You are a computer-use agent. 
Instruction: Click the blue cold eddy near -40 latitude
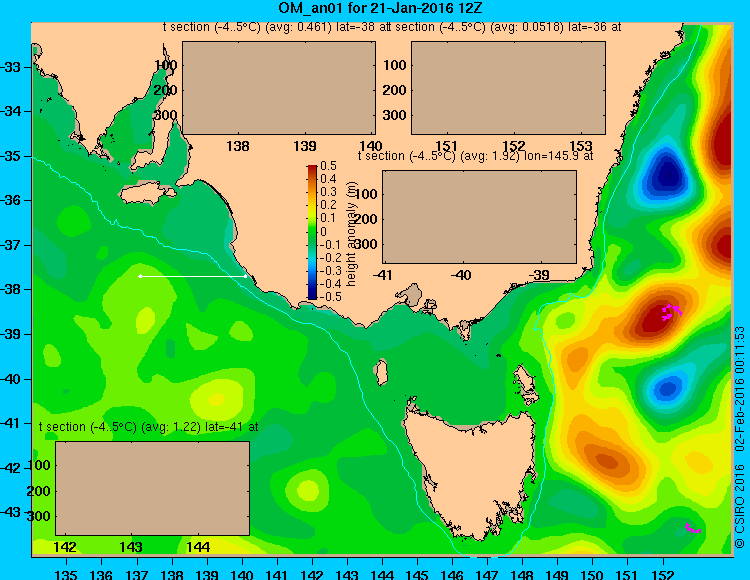point(667,387)
